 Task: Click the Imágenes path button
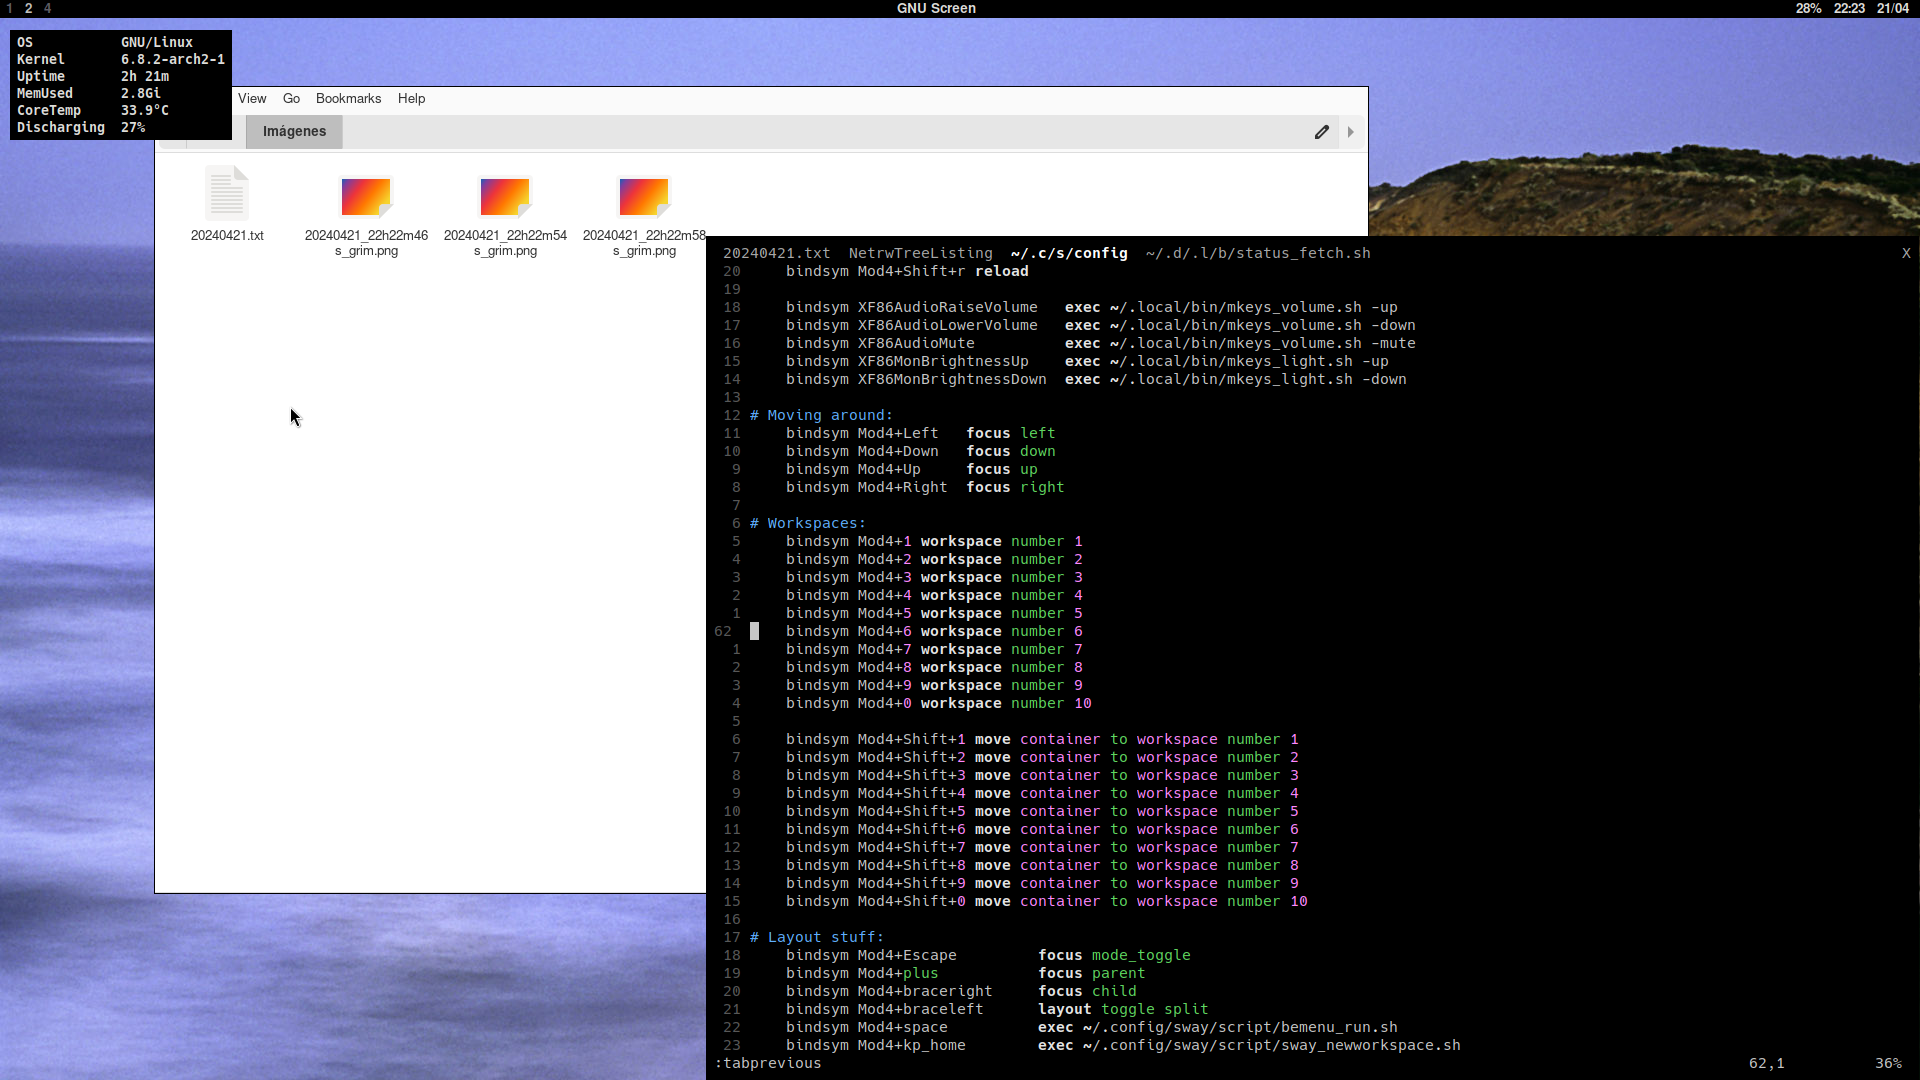tap(294, 132)
